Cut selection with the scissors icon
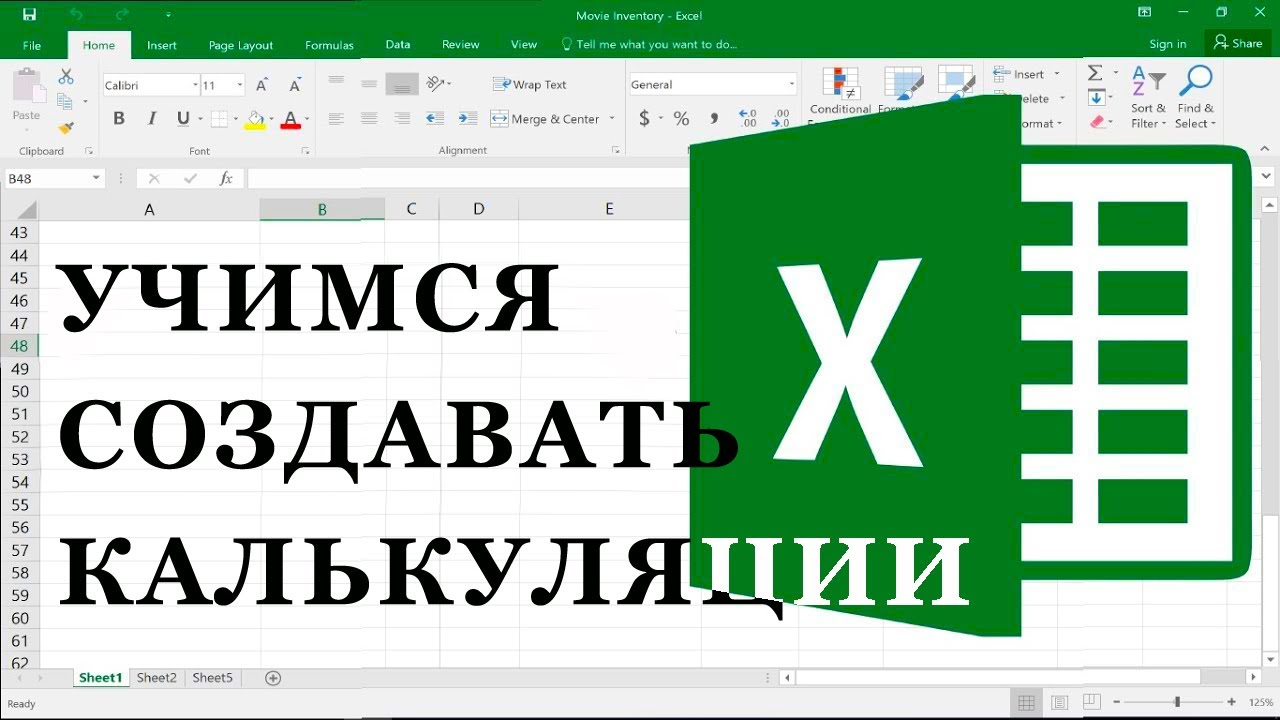Image resolution: width=1280 pixels, height=720 pixels. point(66,77)
